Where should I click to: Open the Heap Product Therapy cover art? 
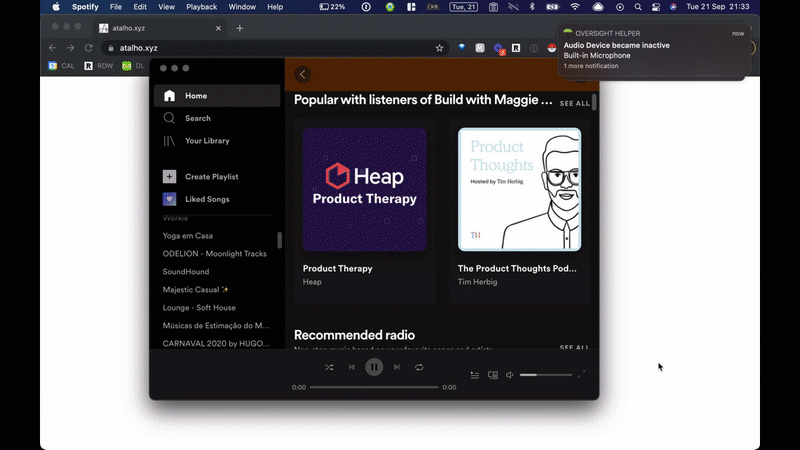tap(365, 189)
